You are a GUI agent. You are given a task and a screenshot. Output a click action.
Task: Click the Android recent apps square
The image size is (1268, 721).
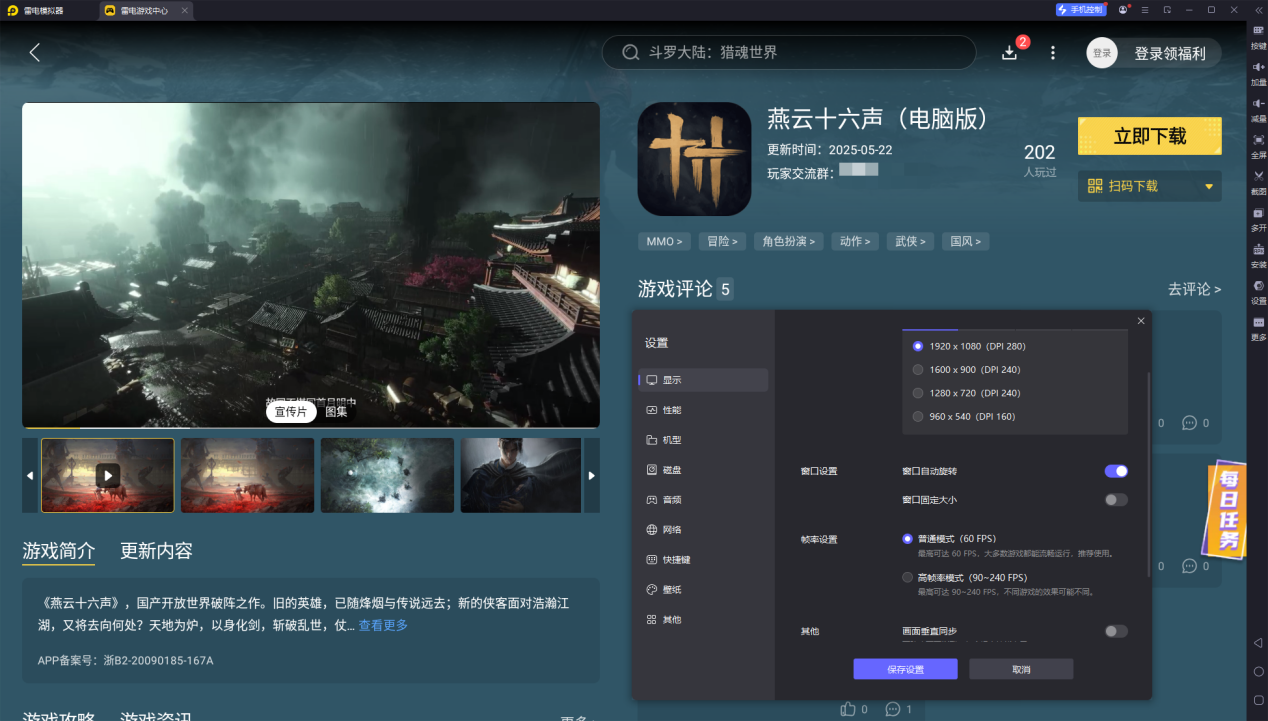[1258, 699]
